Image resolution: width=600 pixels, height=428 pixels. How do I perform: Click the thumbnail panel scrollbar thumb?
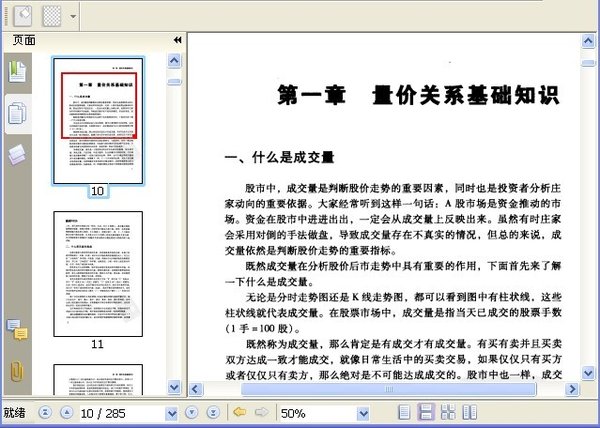(x=174, y=81)
